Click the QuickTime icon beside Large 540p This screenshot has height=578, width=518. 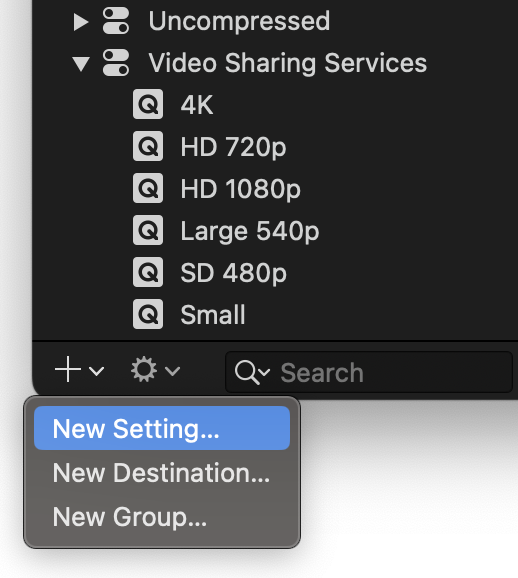148,230
